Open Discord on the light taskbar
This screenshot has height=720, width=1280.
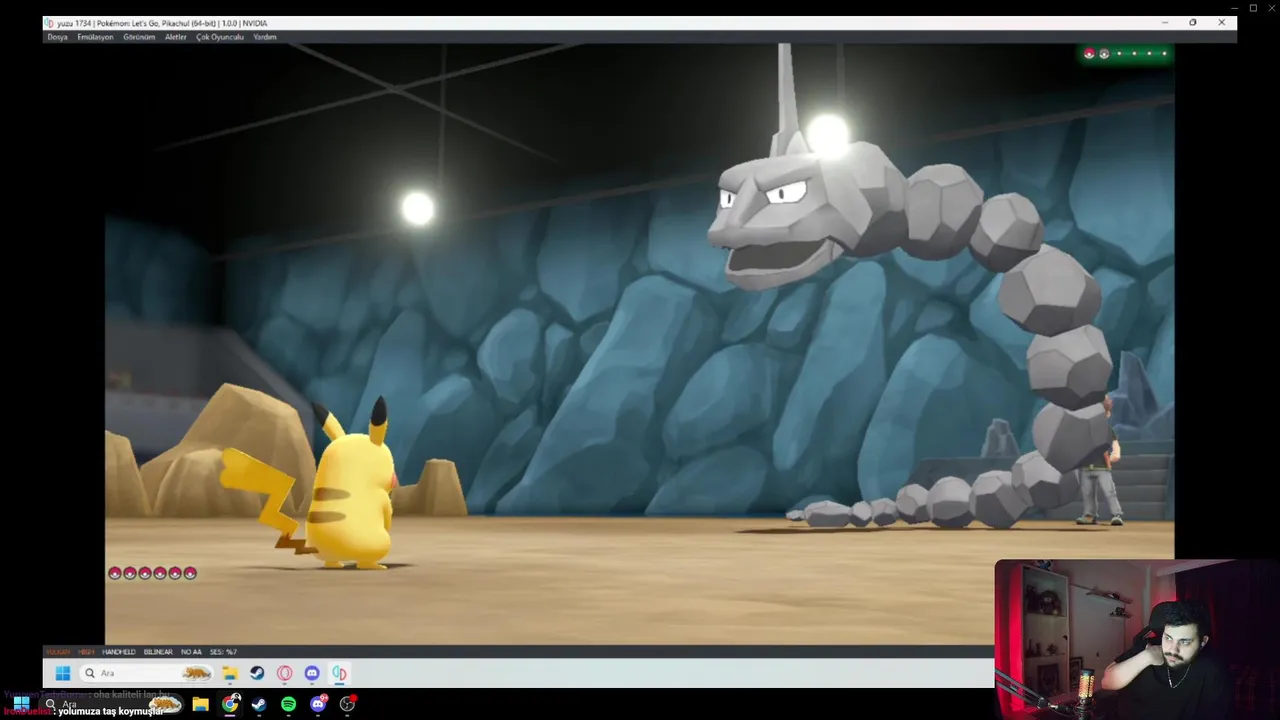(x=312, y=673)
